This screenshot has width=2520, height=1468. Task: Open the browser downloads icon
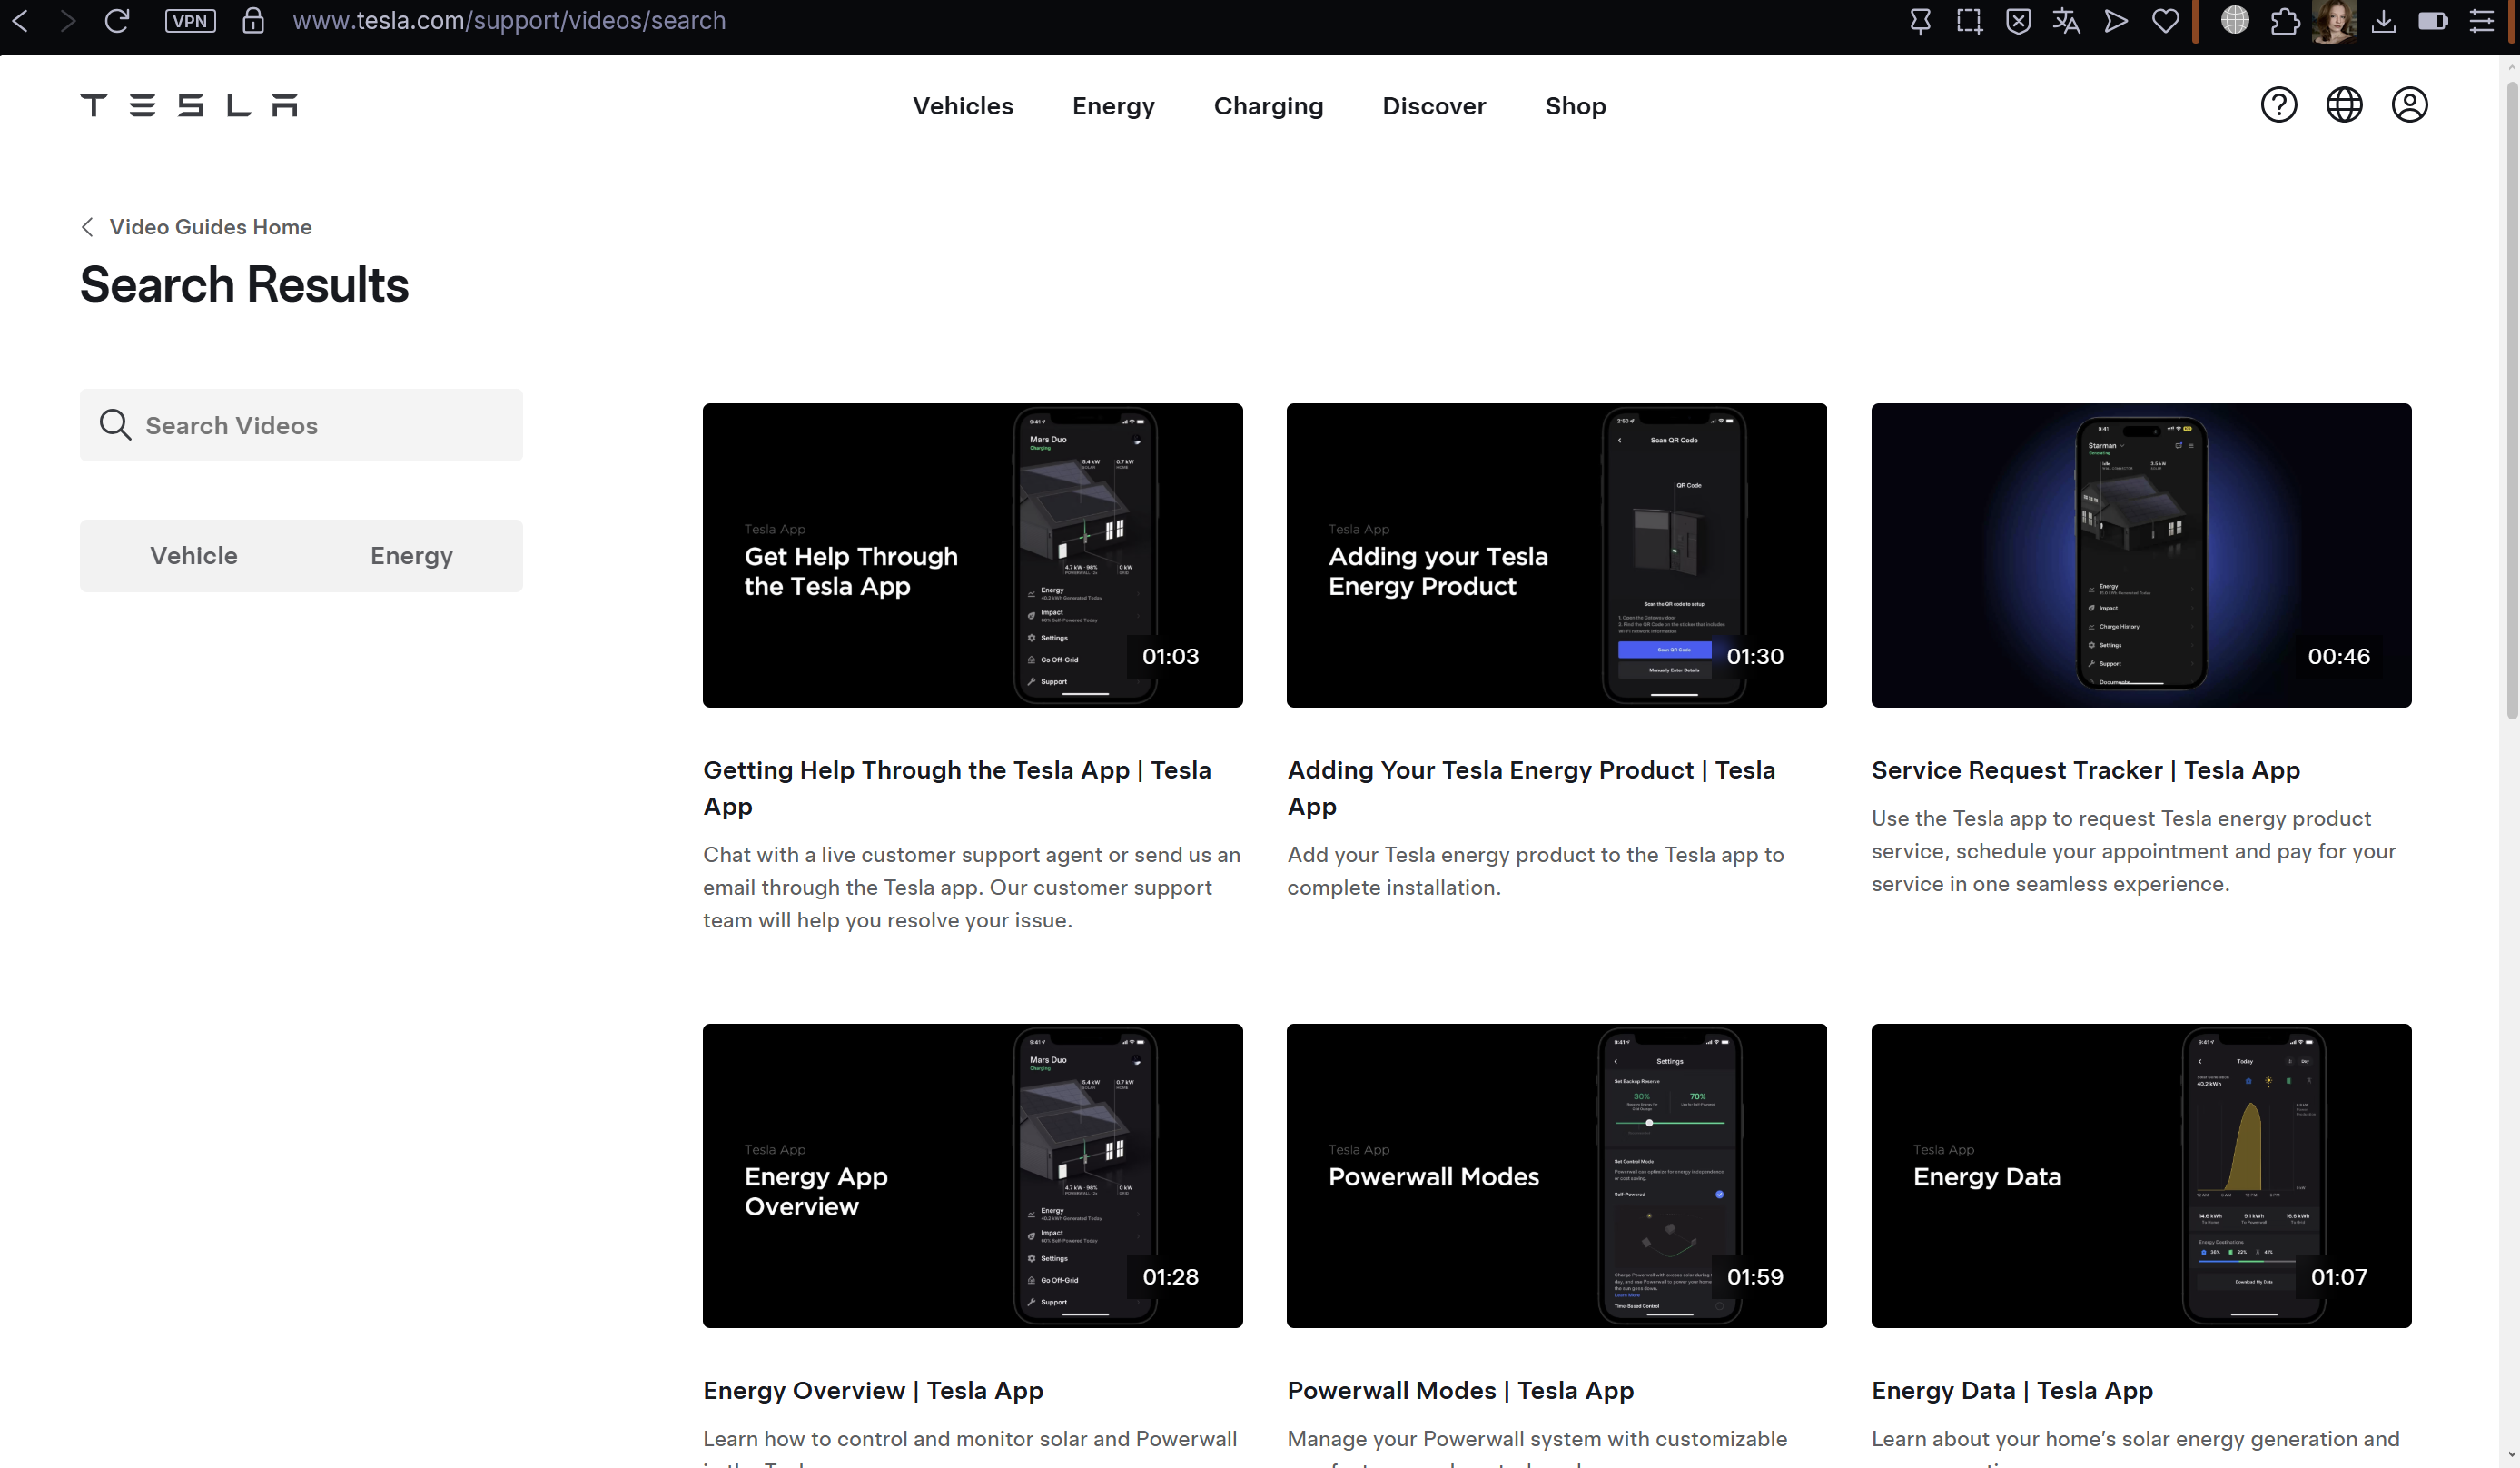pos(2383,21)
